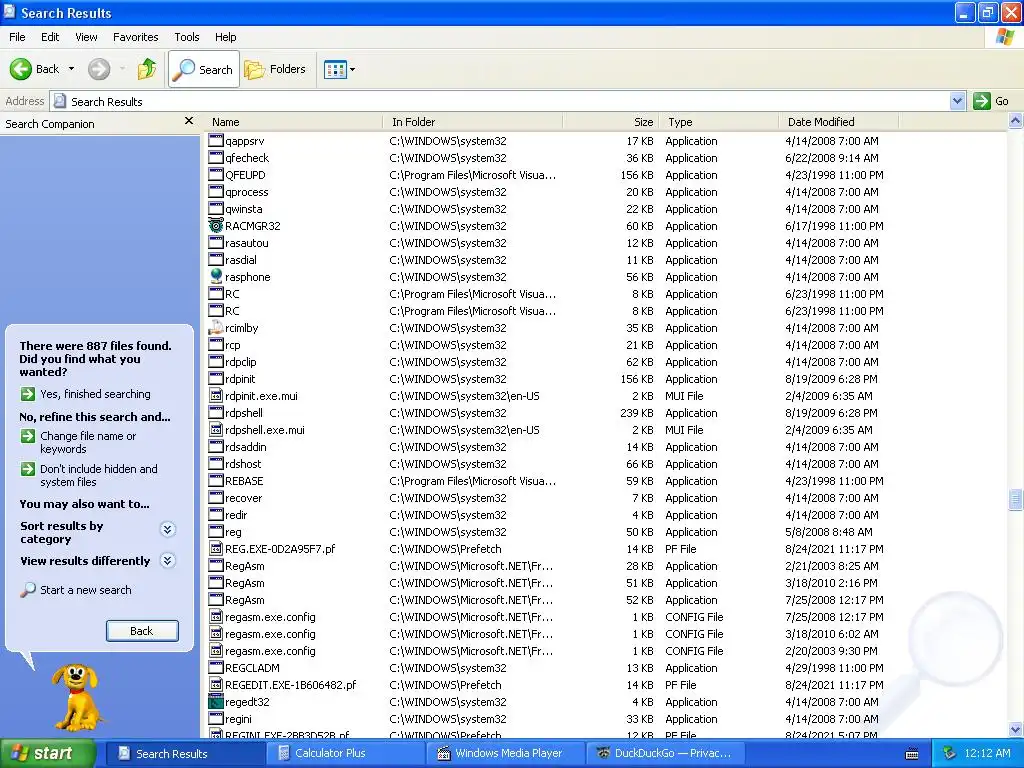The height and width of the screenshot is (768, 1024).
Task: Select the REBASE application icon
Action: tap(216, 481)
